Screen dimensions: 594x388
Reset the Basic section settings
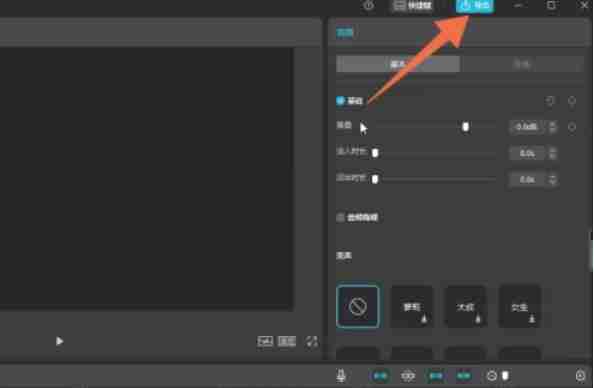[550, 101]
